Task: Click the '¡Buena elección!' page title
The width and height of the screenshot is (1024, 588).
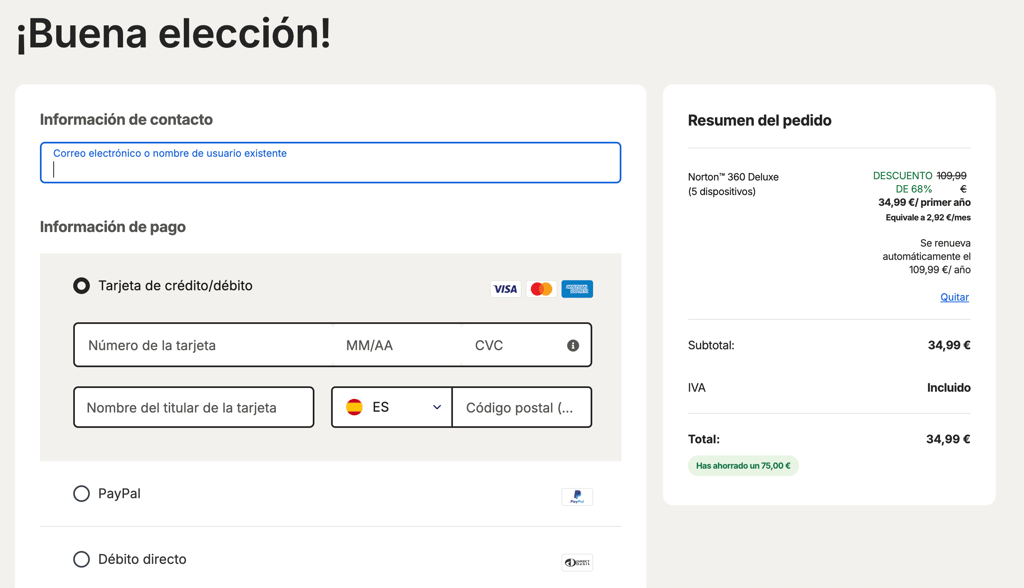Action: point(174,33)
